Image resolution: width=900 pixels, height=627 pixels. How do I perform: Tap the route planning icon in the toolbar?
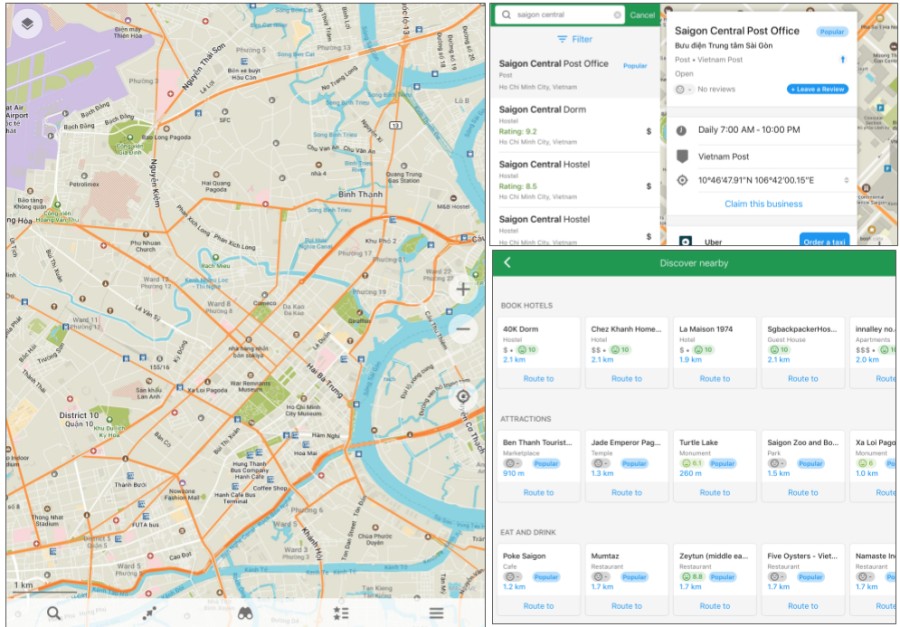(149, 613)
